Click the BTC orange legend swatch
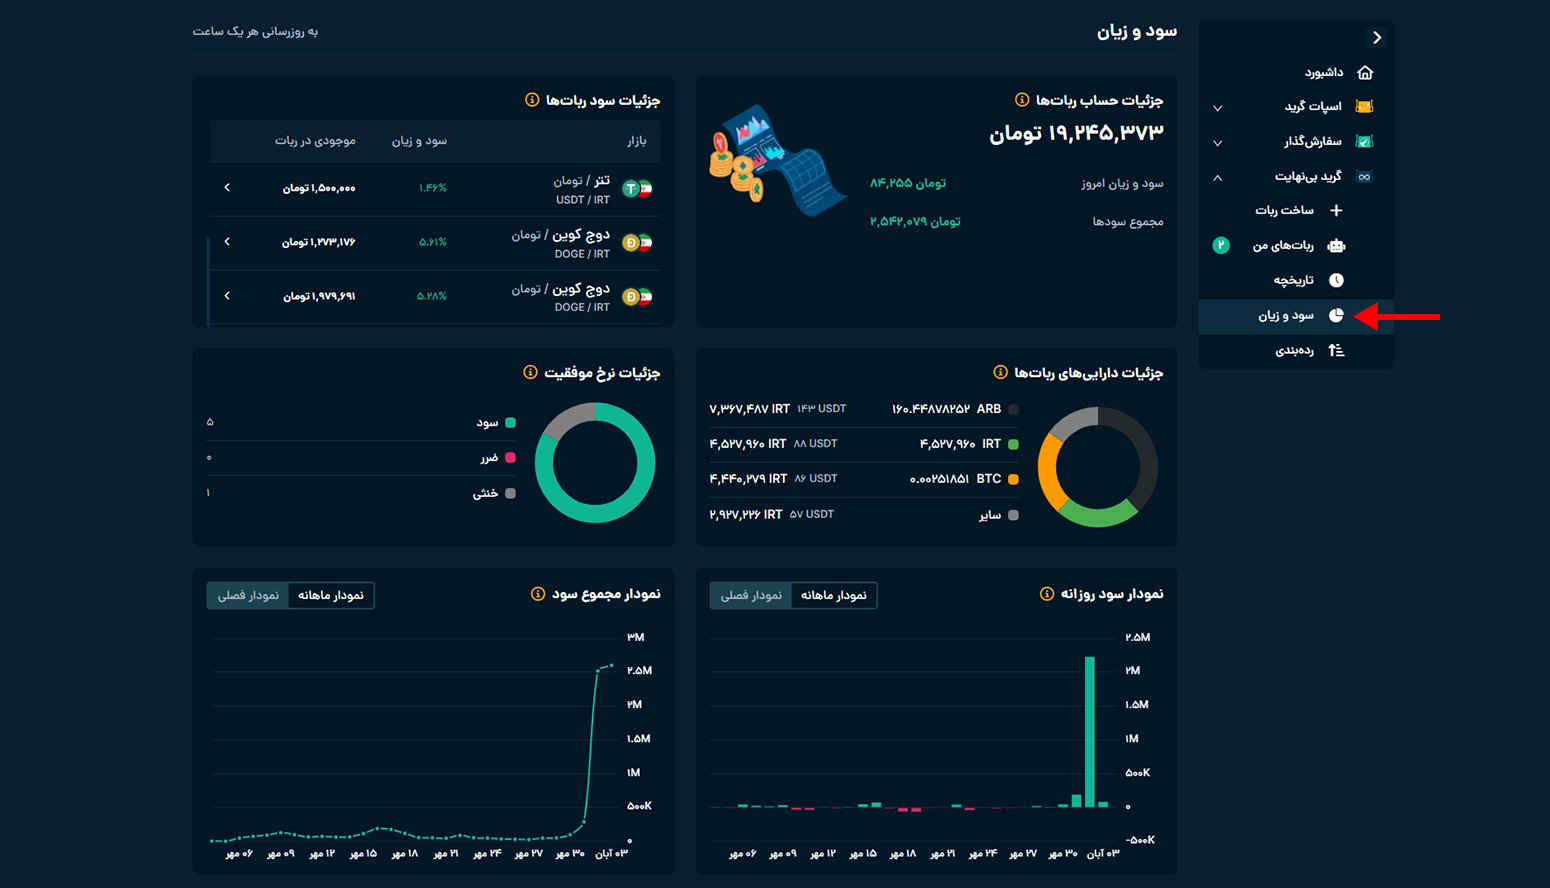 click(x=1013, y=479)
